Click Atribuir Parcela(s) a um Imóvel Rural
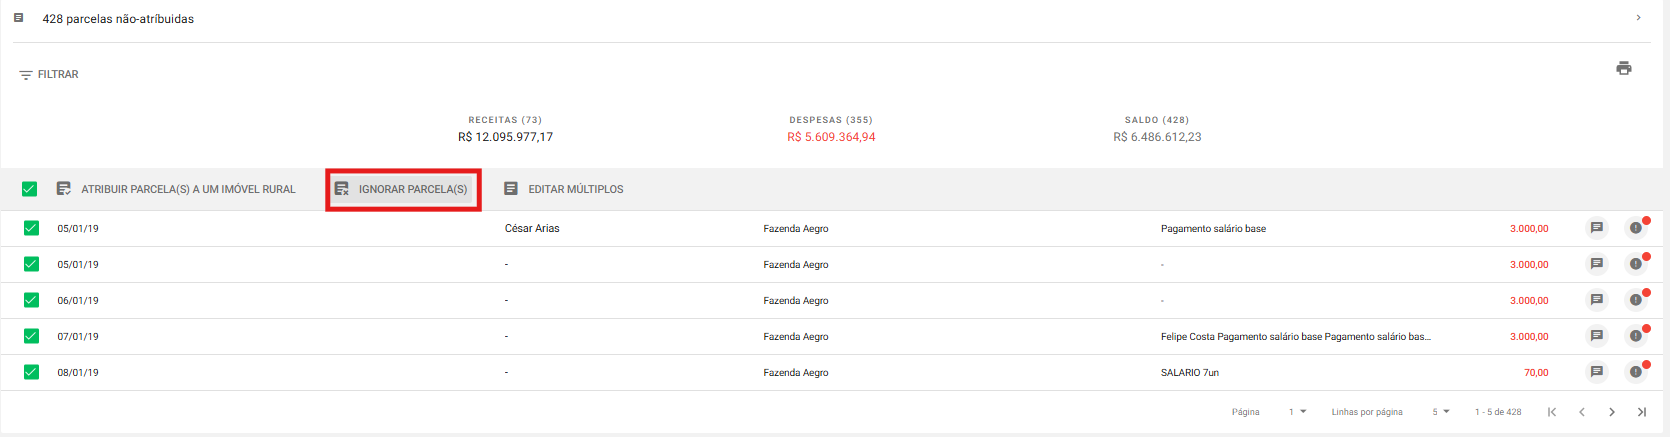1670x437 pixels. [x=177, y=189]
